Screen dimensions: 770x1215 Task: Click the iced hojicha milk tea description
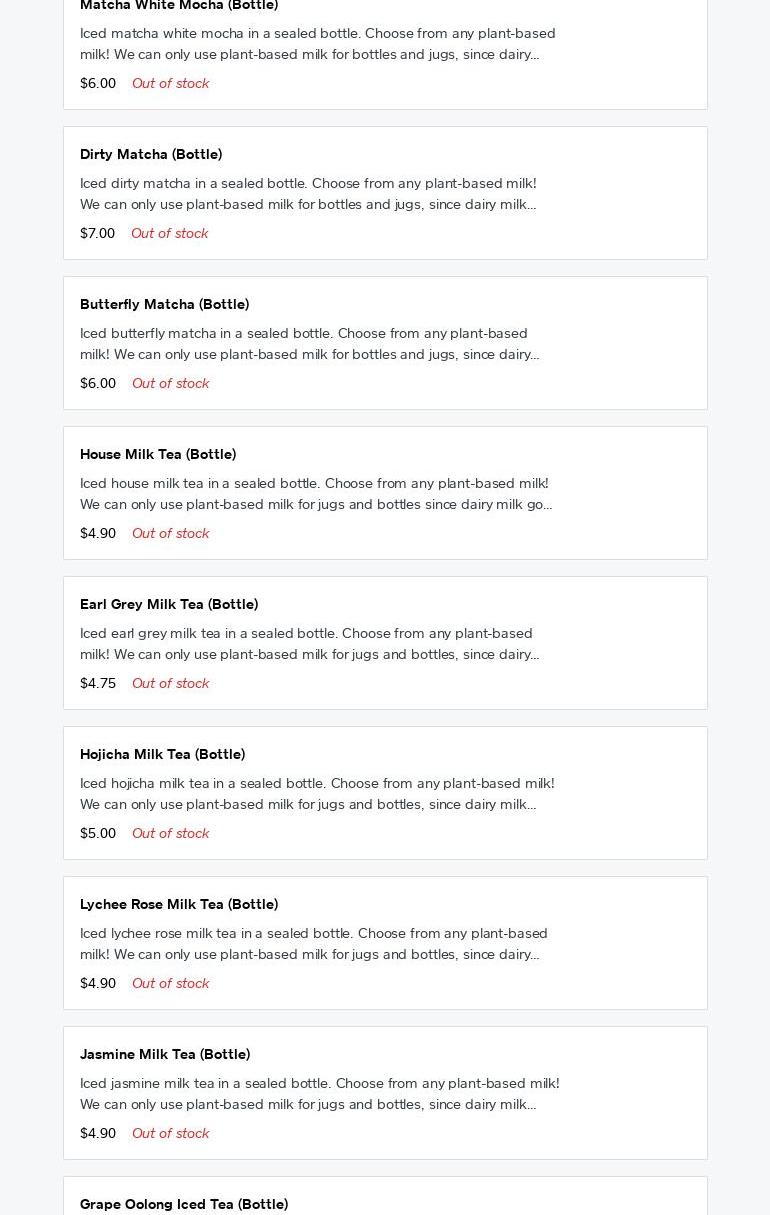(317, 794)
